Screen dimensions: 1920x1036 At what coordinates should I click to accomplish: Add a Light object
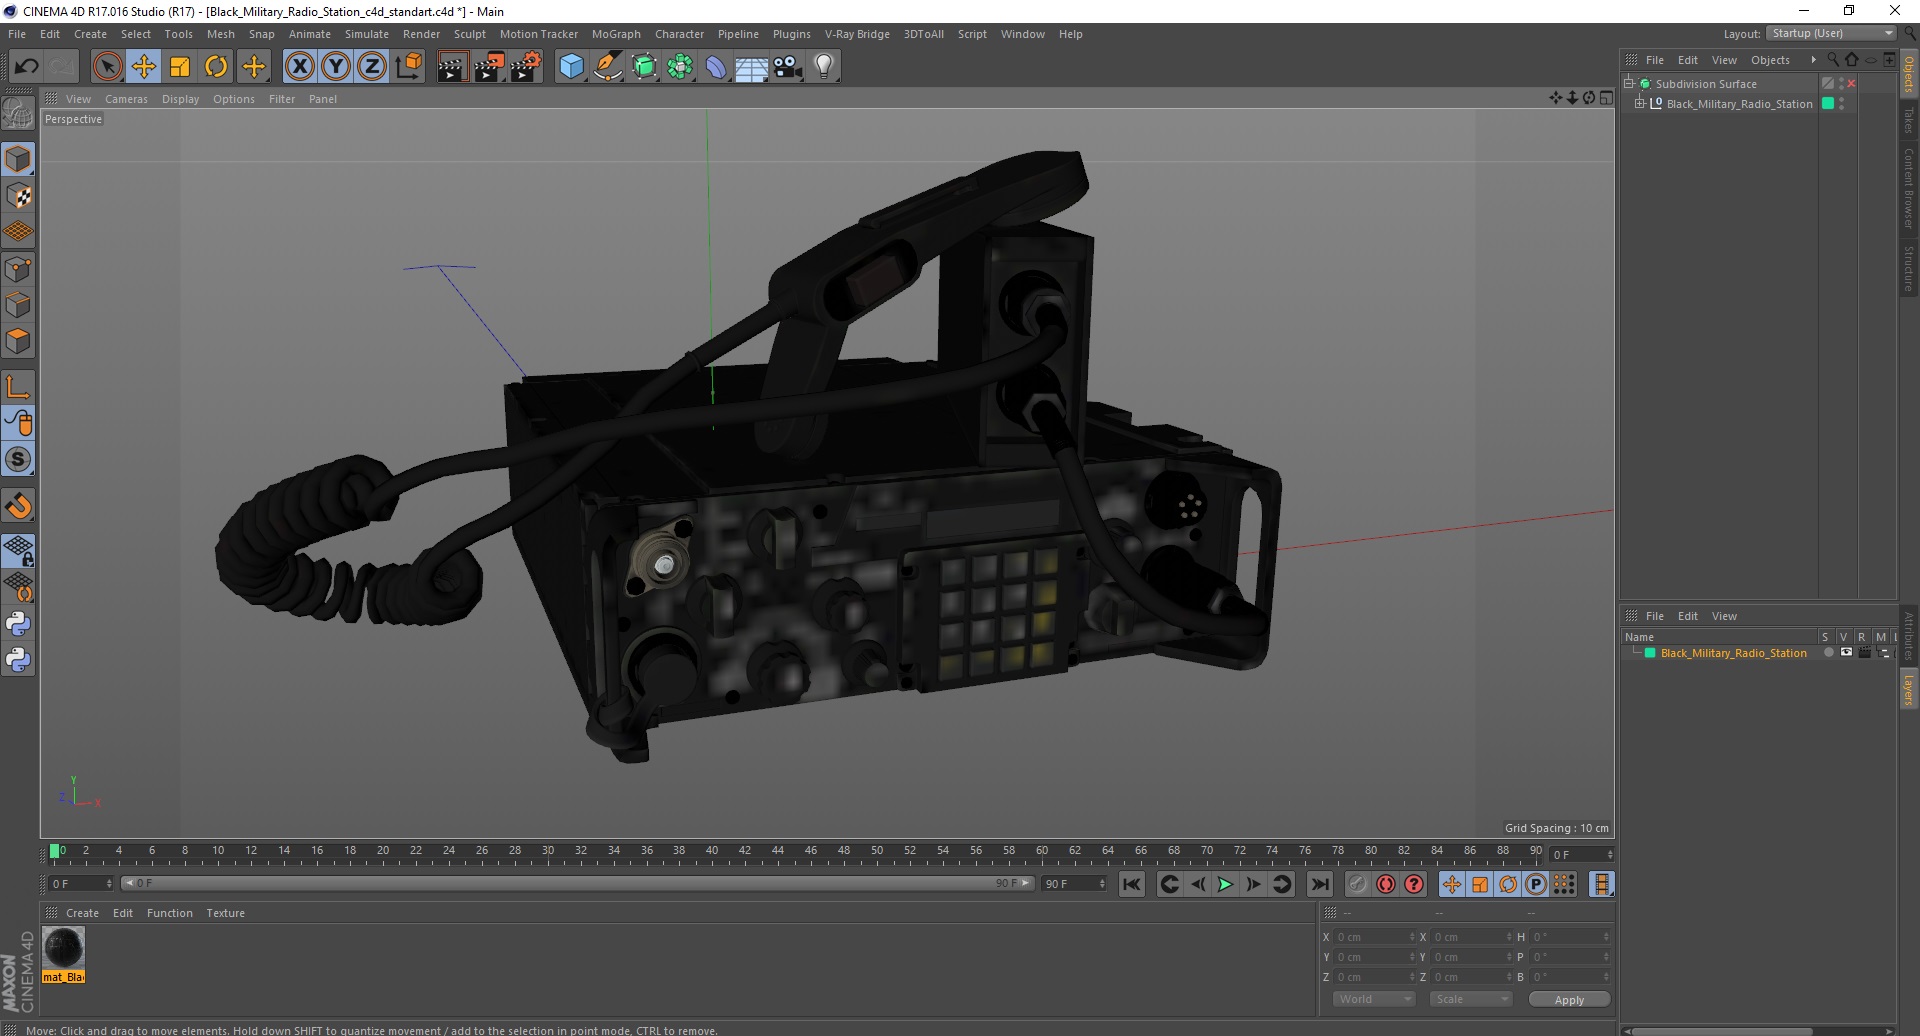pyautogui.click(x=824, y=67)
